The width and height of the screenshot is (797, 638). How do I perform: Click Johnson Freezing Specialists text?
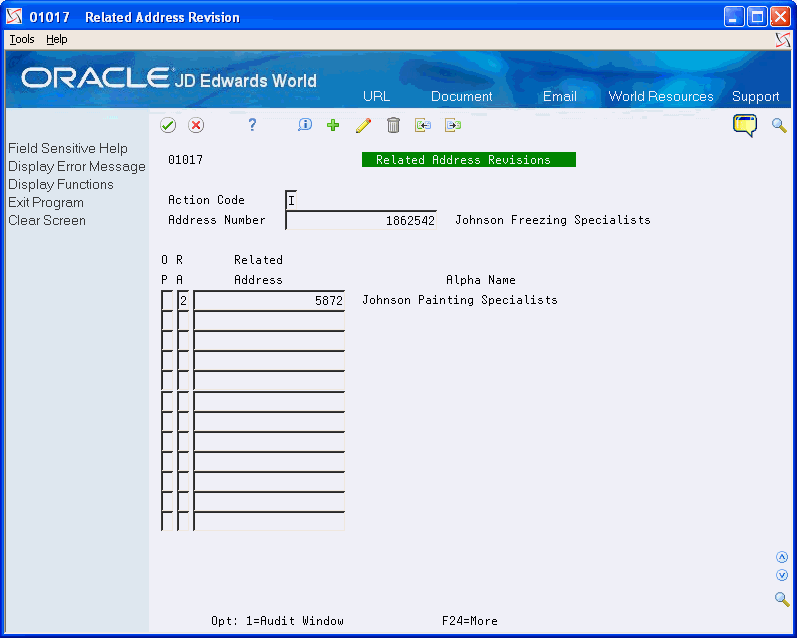(x=553, y=220)
